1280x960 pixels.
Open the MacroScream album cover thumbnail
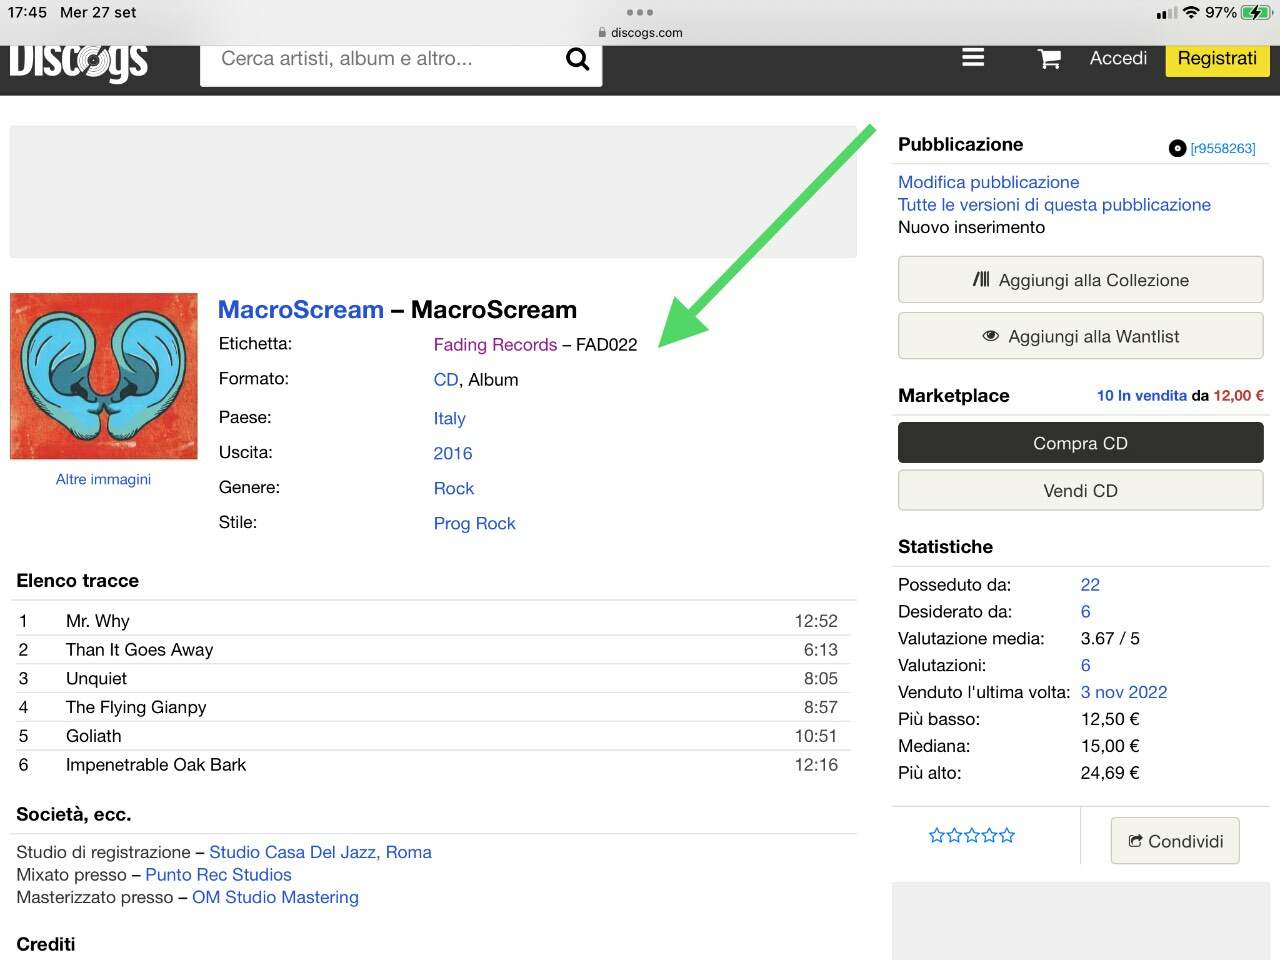pos(104,376)
